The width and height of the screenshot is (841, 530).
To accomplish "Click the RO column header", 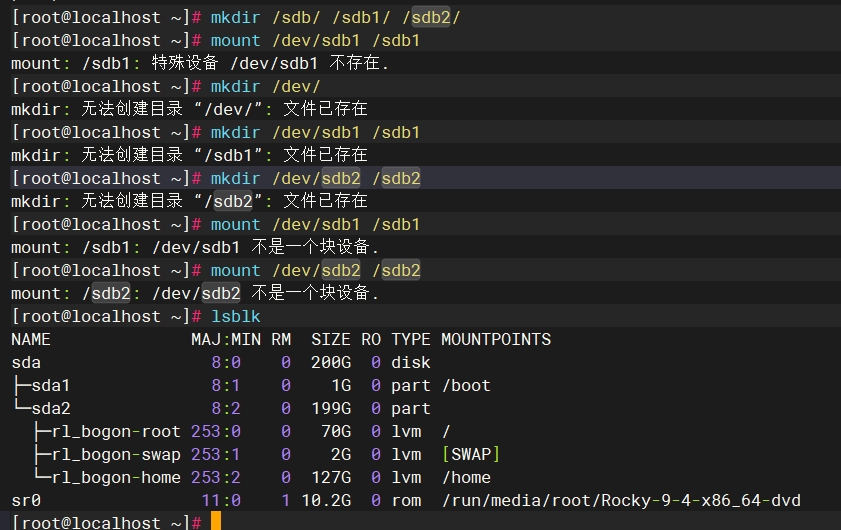I will point(371,340).
